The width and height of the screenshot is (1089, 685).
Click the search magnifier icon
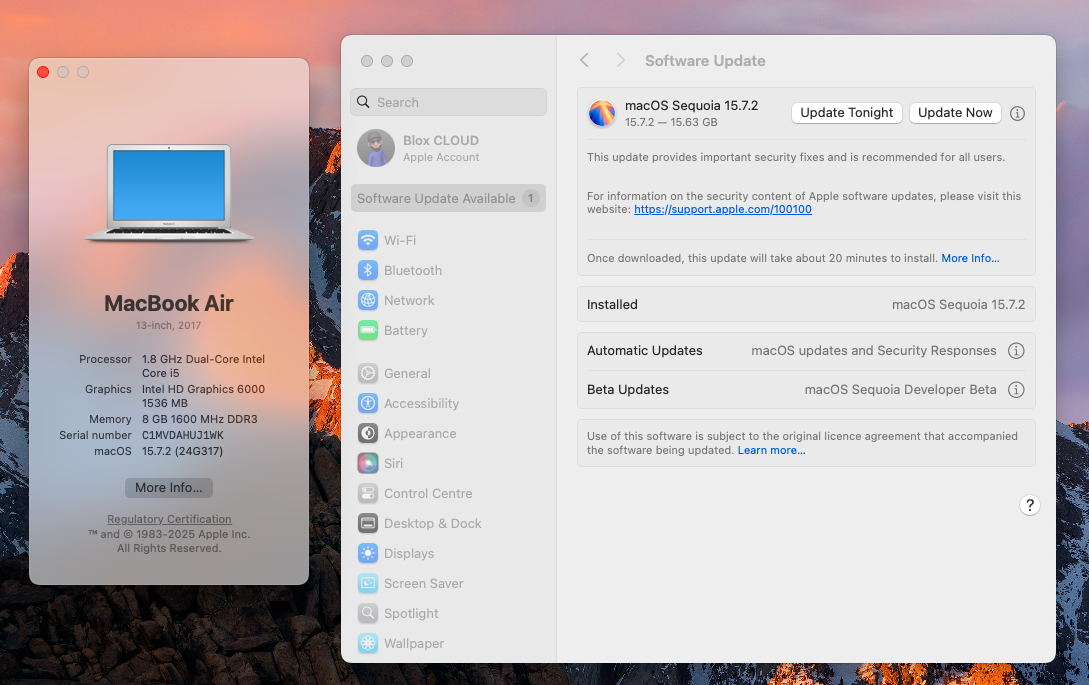pos(363,102)
